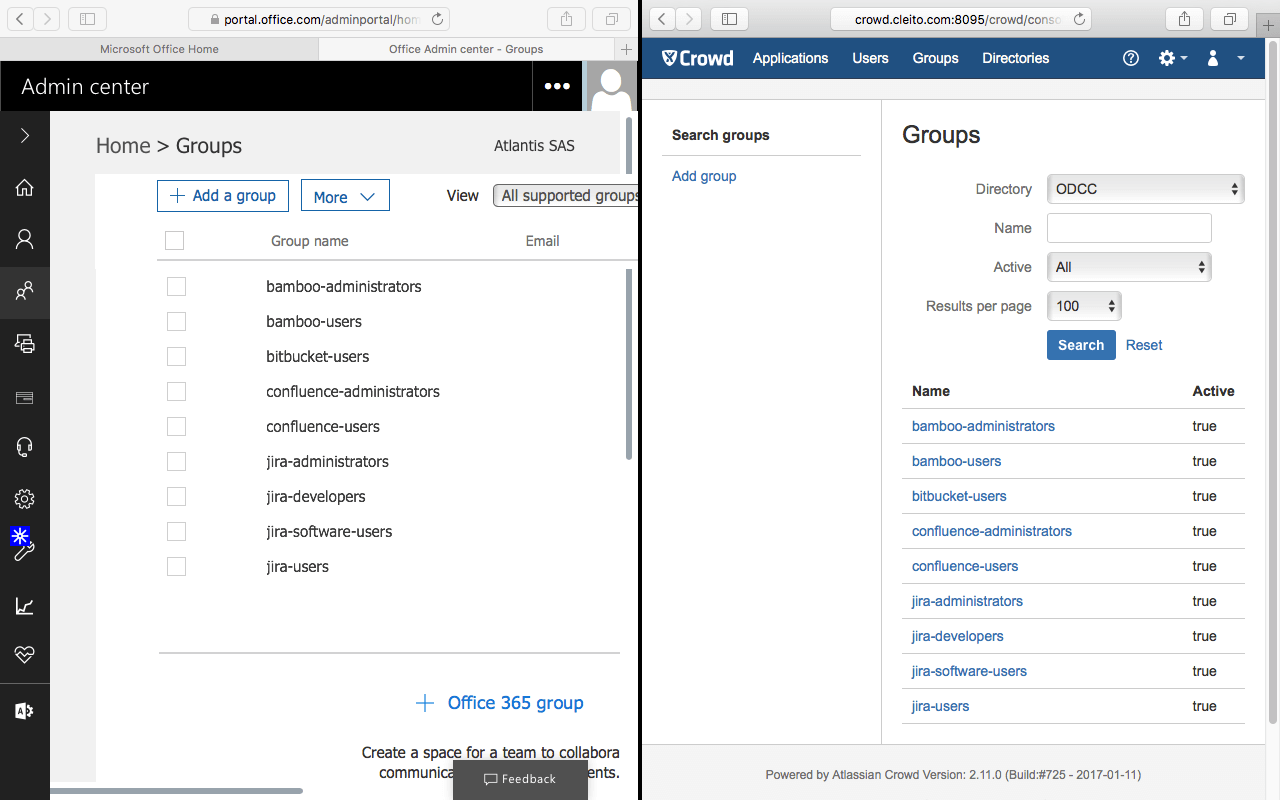
Task: Switch to Microsoft Office Home tab
Action: click(x=159, y=49)
